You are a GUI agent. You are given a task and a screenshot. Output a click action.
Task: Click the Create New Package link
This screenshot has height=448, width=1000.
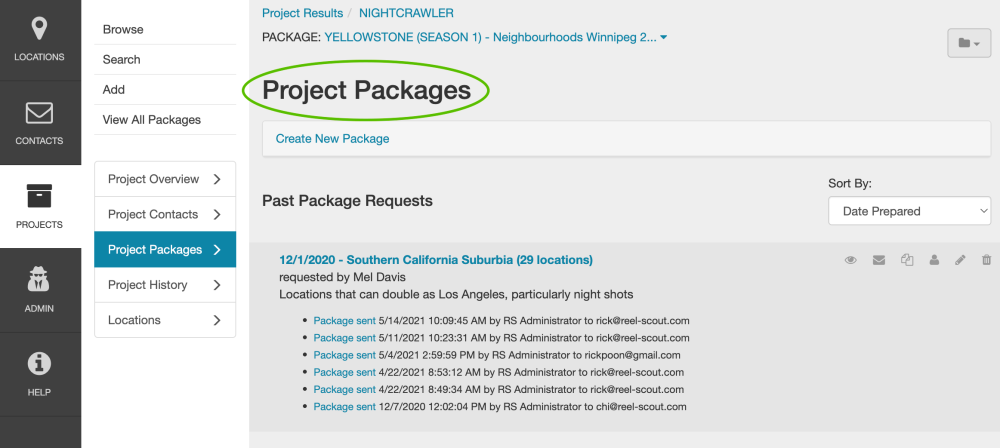[332, 139]
